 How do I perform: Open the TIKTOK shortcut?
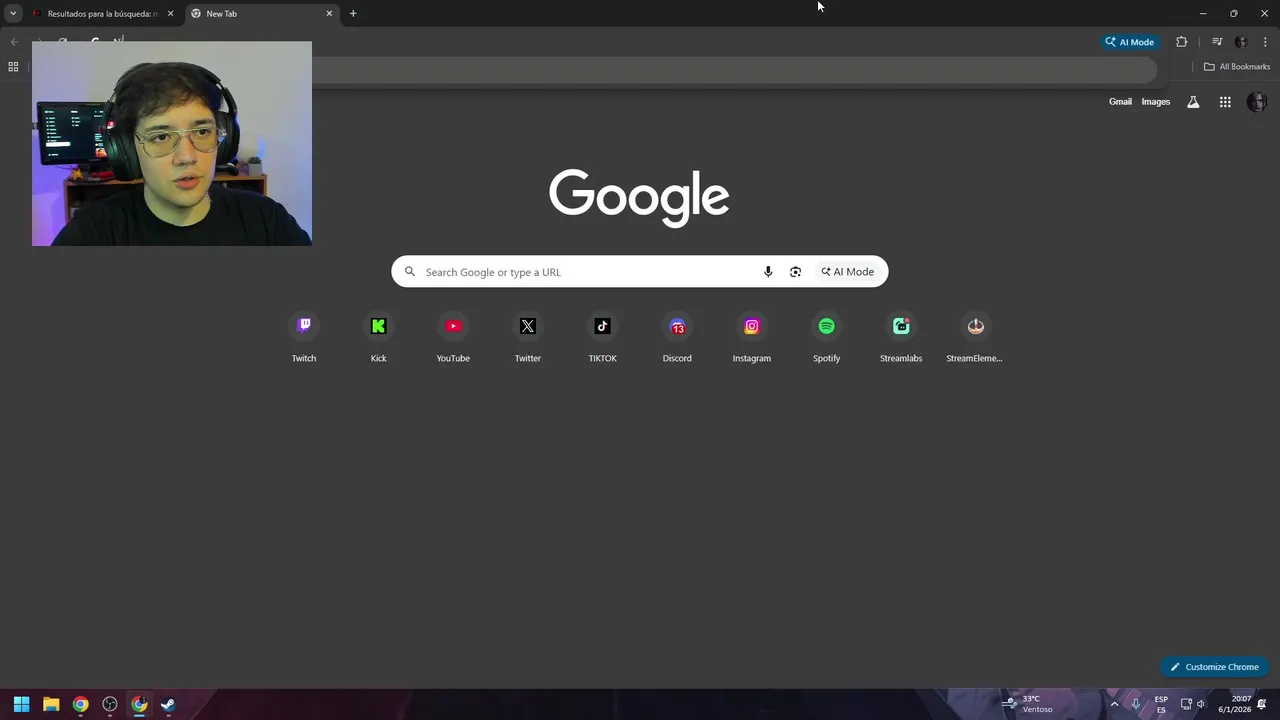(602, 338)
